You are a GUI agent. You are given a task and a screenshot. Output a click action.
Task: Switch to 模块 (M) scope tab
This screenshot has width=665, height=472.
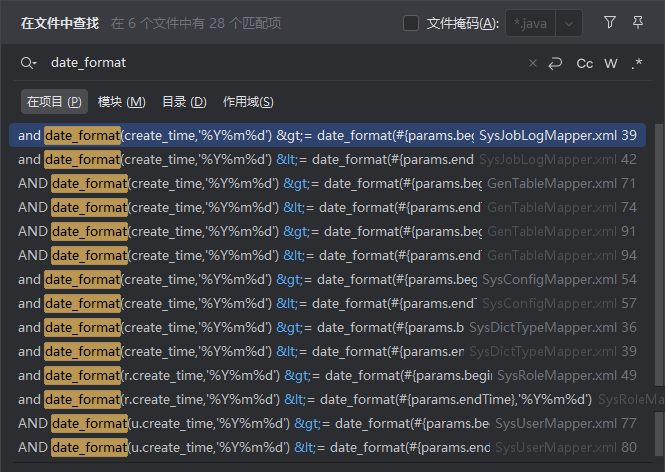pos(122,102)
